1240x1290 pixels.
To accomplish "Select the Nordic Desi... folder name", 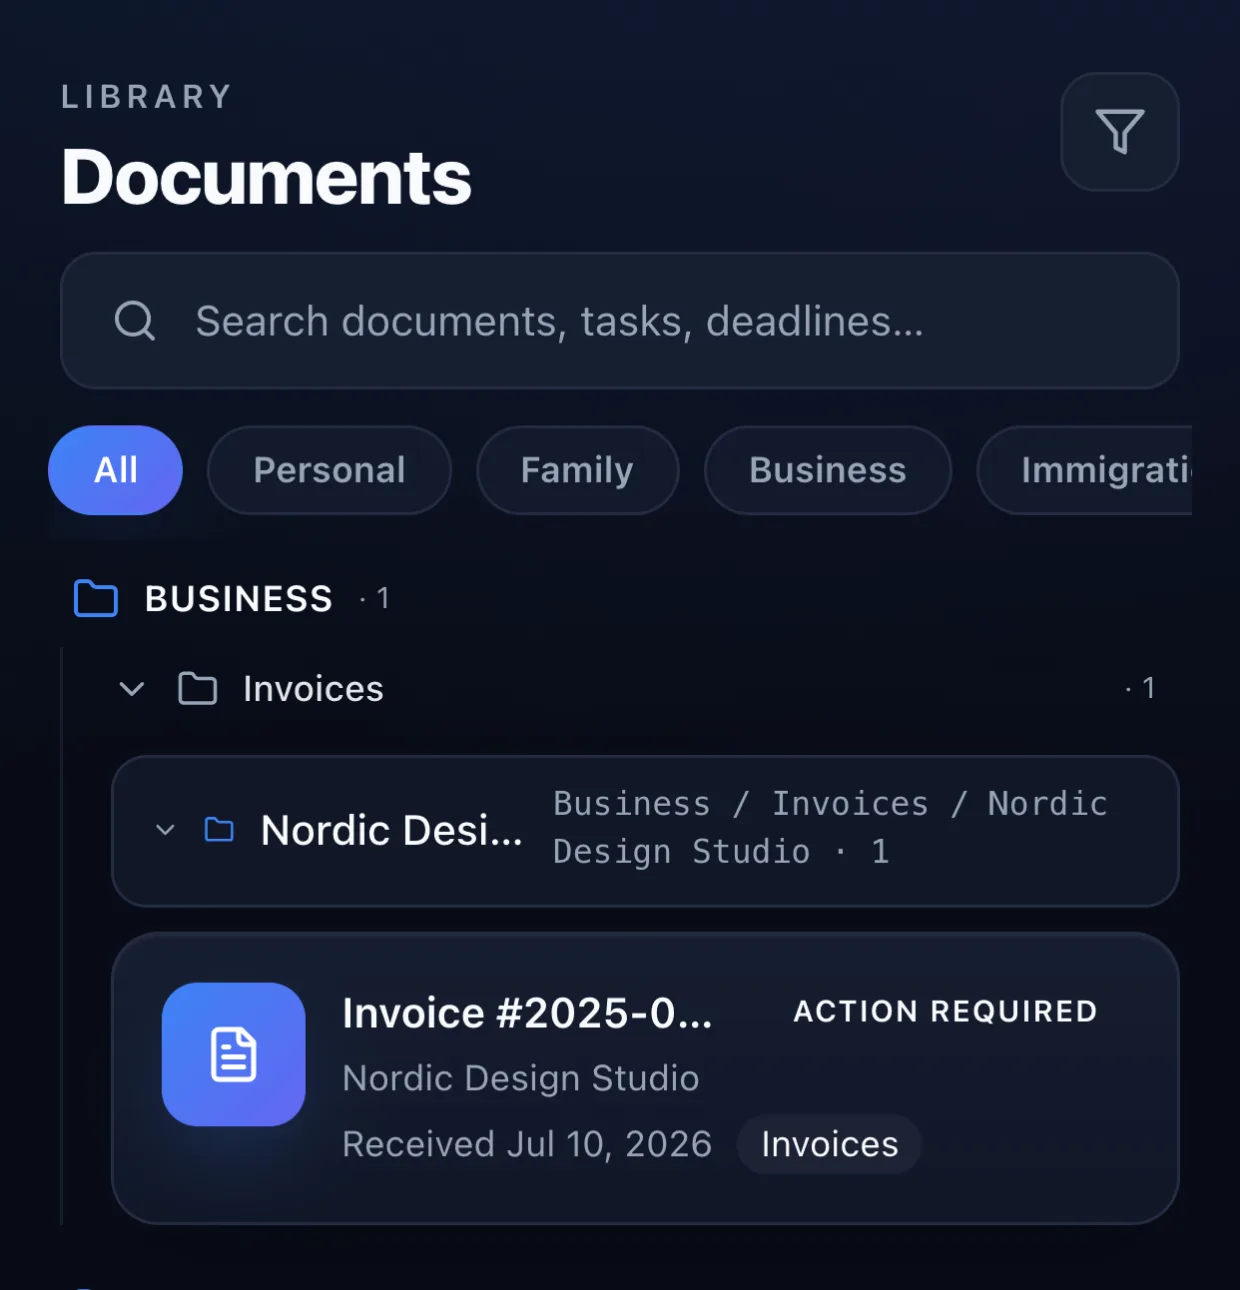I will (x=391, y=830).
